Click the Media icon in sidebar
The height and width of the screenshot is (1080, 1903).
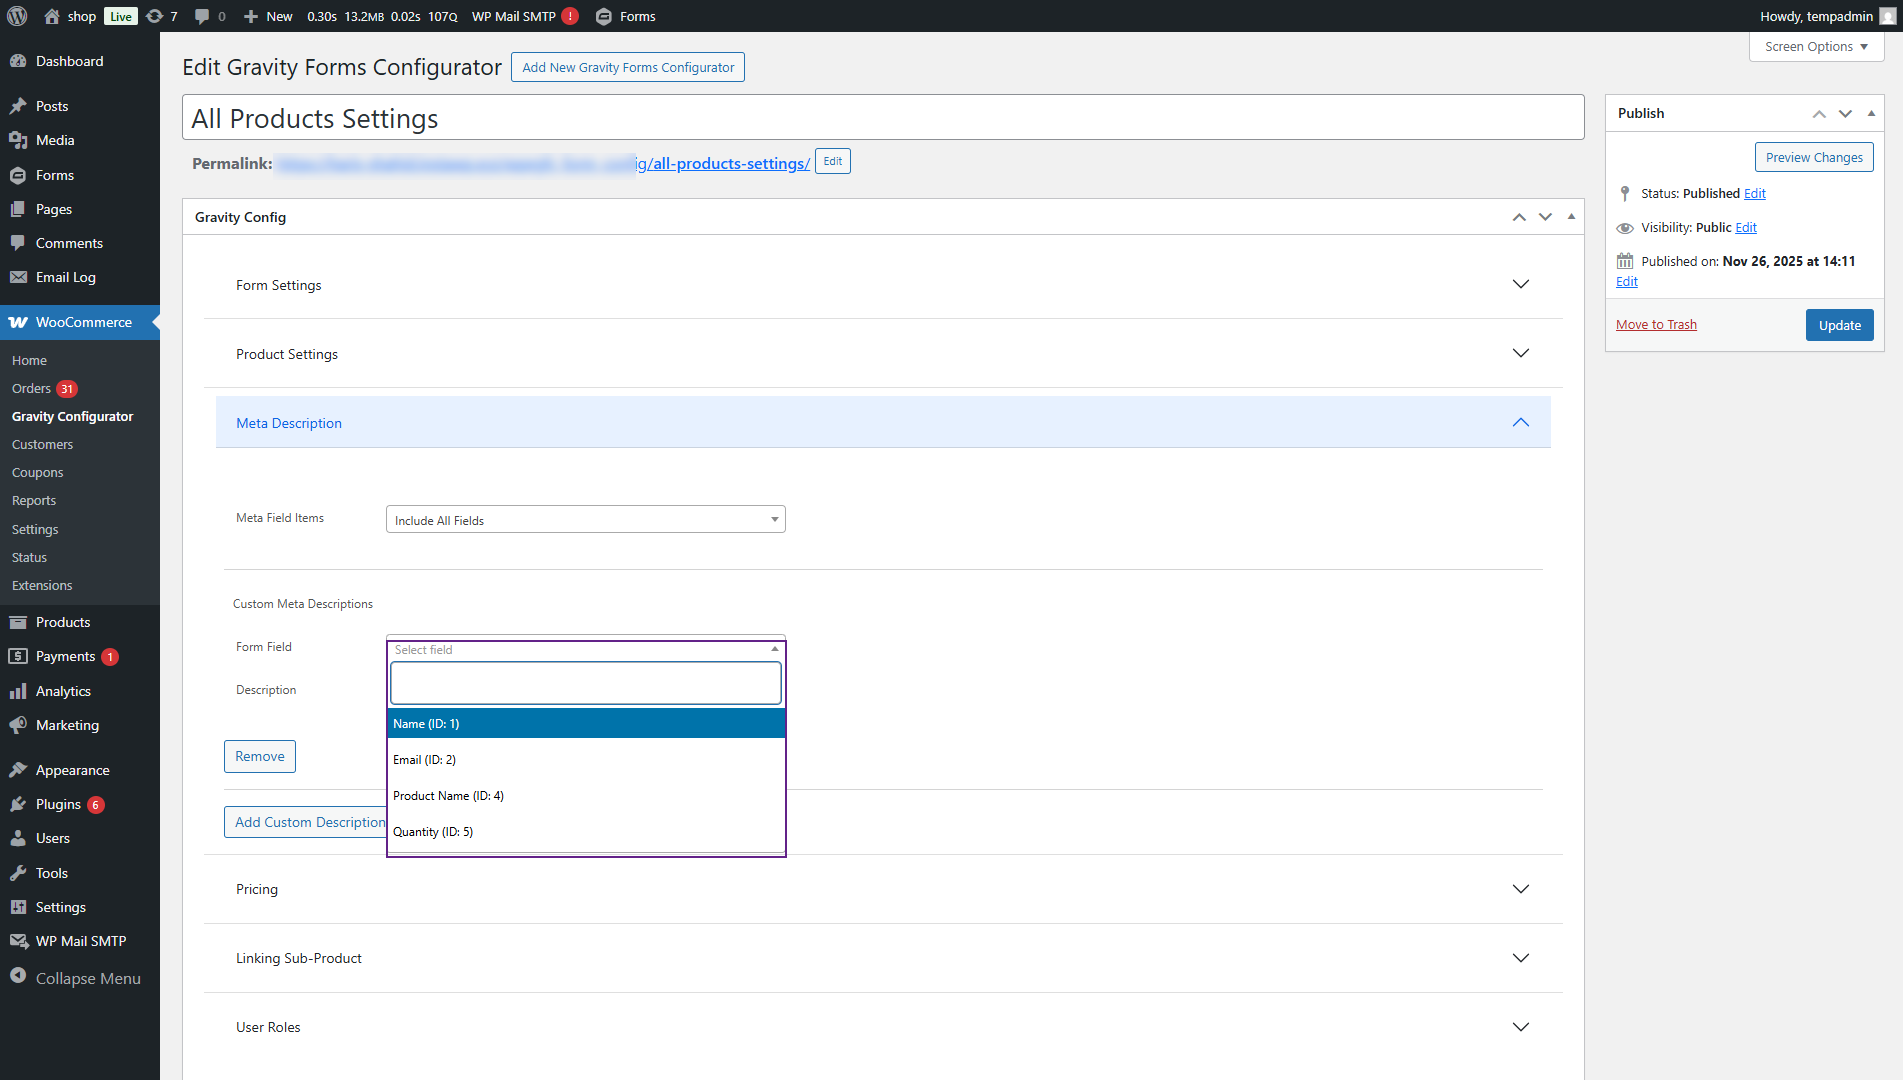pyautogui.click(x=18, y=140)
